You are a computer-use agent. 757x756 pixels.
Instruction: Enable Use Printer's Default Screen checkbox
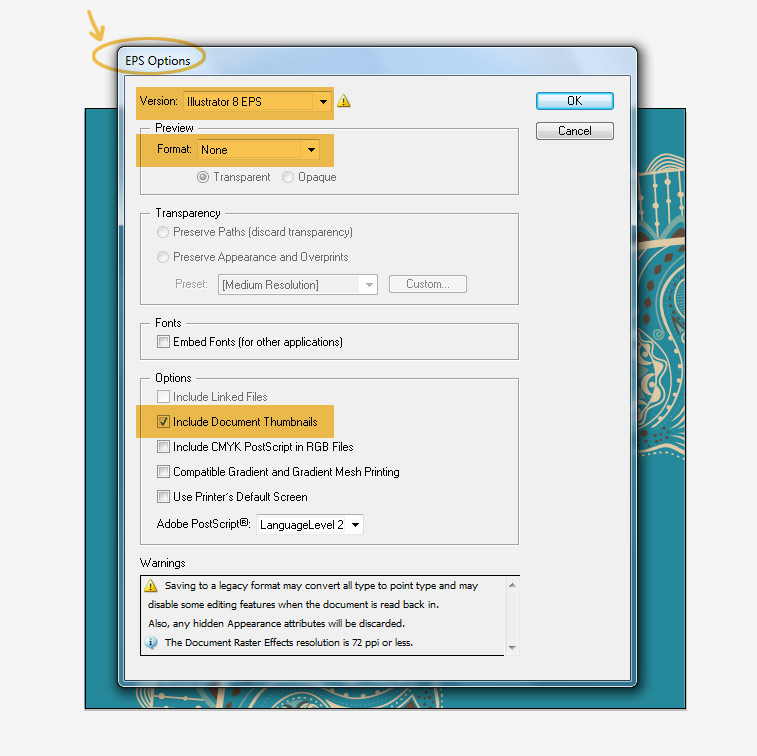(x=163, y=496)
